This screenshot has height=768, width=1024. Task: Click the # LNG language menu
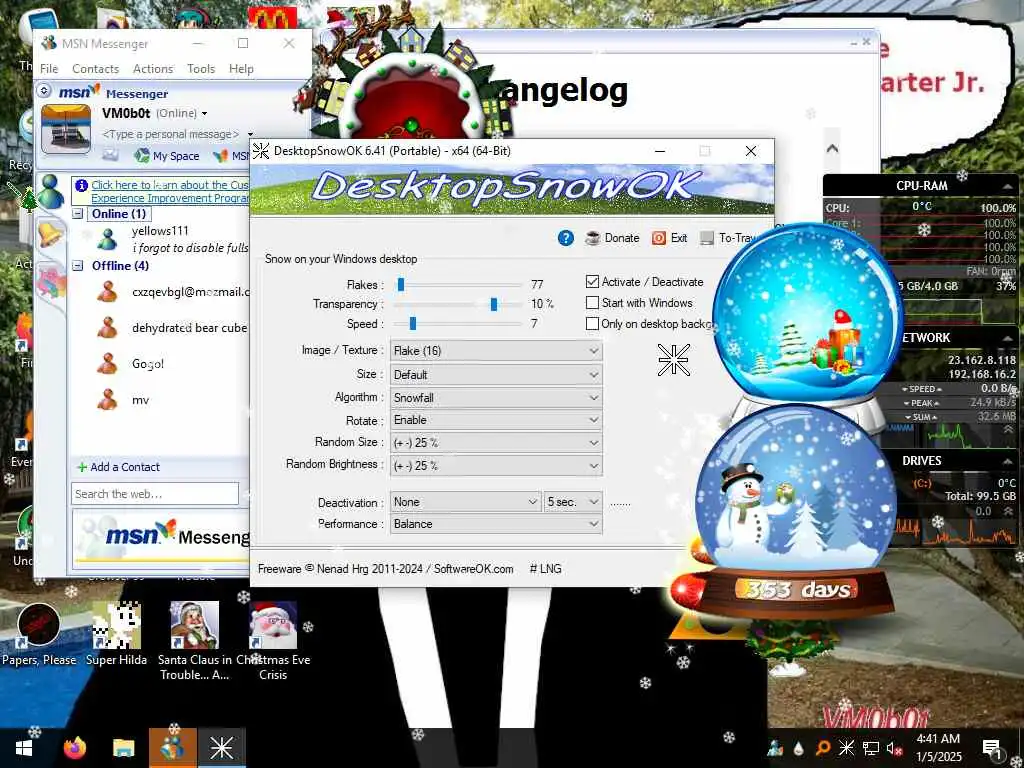[545, 569]
